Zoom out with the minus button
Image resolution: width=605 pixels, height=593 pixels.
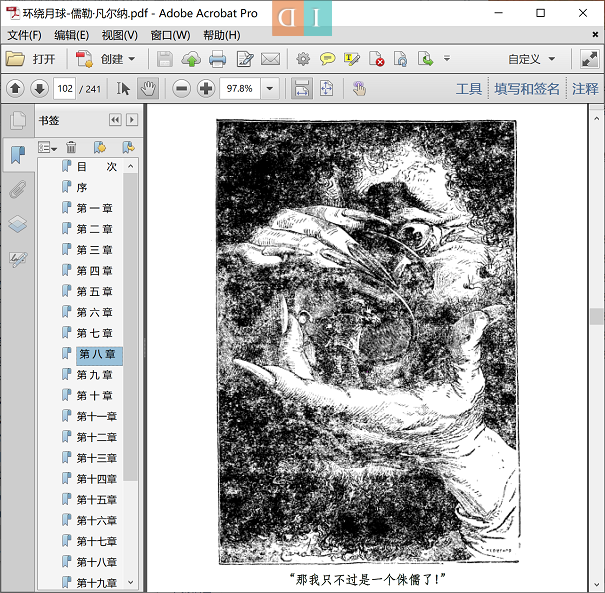[x=182, y=89]
